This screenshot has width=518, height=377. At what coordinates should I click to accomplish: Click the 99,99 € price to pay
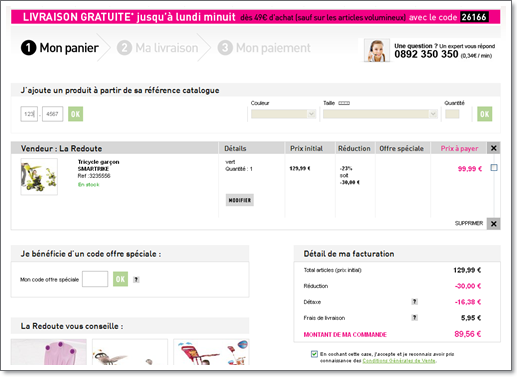470,169
